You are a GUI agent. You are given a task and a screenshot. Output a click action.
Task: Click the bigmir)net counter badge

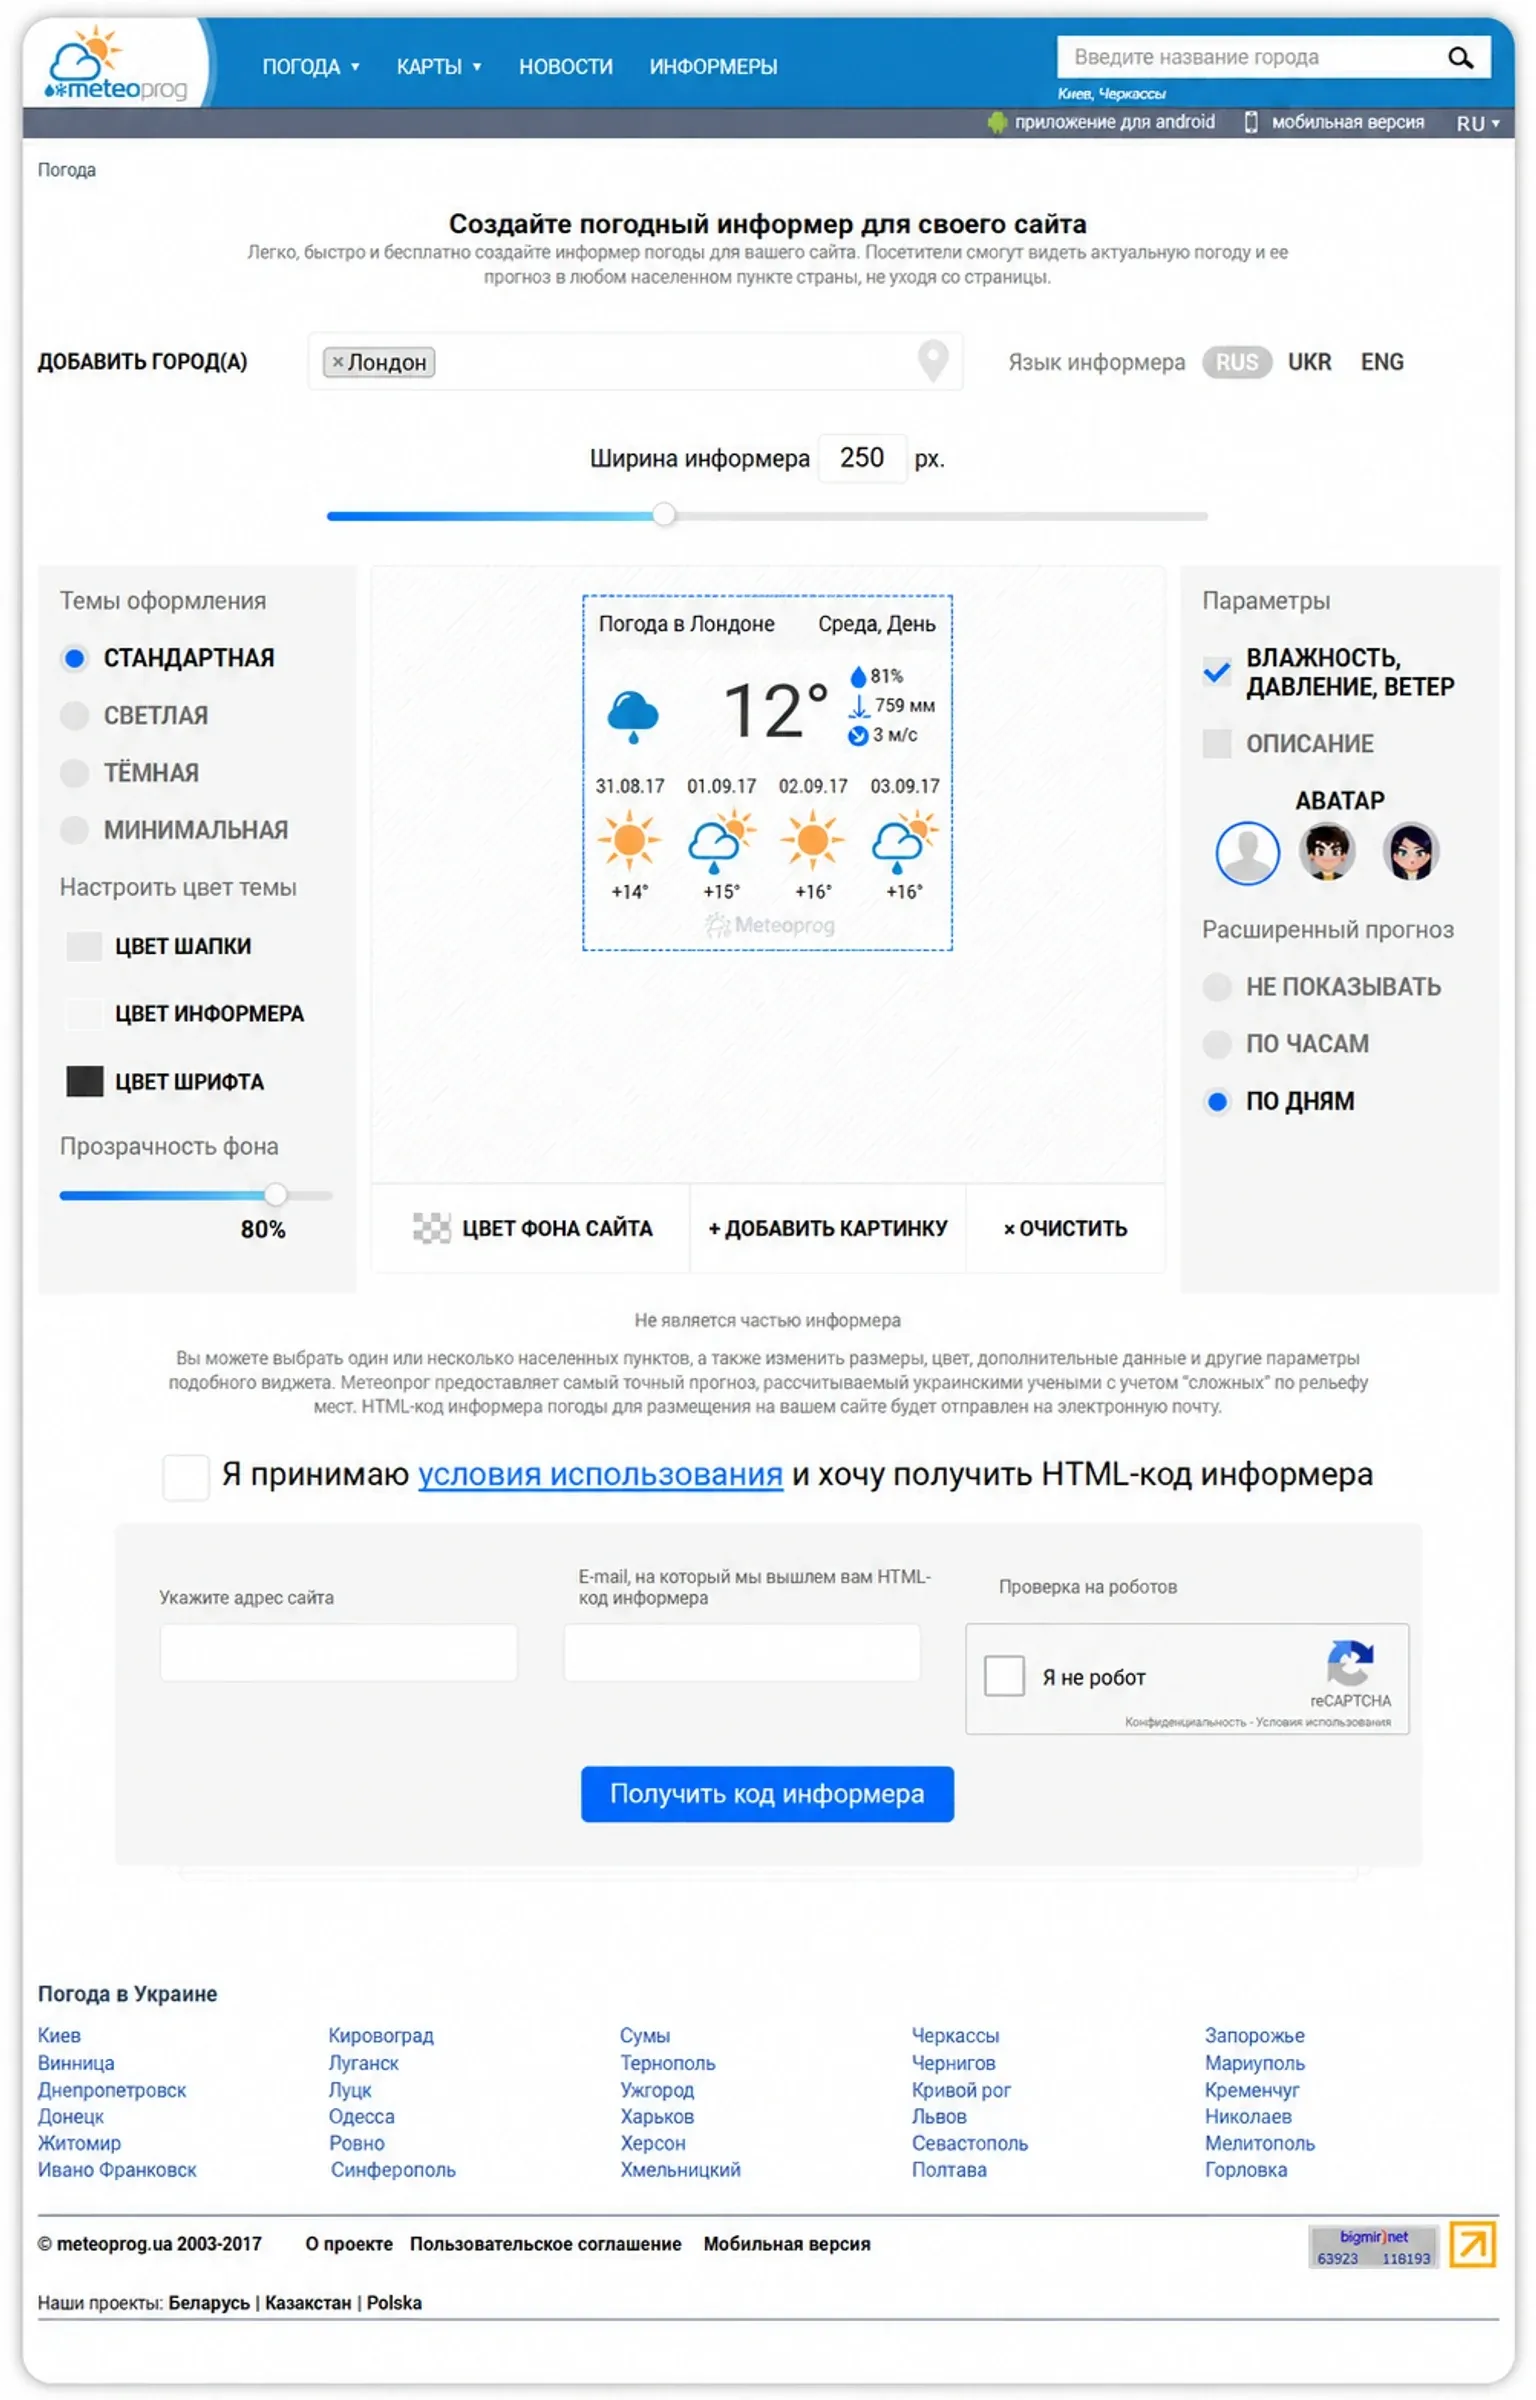tap(1373, 2246)
